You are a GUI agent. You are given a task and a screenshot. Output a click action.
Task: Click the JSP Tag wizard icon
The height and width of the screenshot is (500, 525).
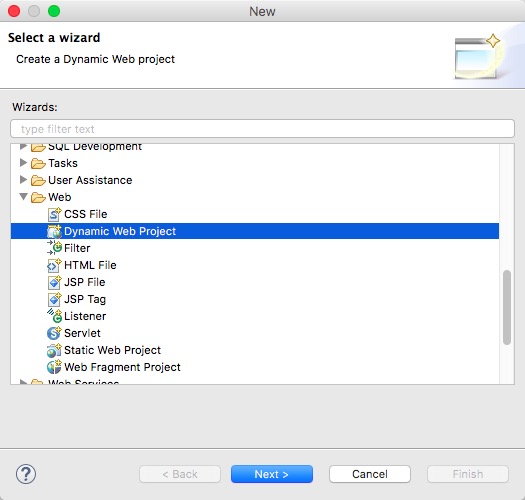[54, 299]
